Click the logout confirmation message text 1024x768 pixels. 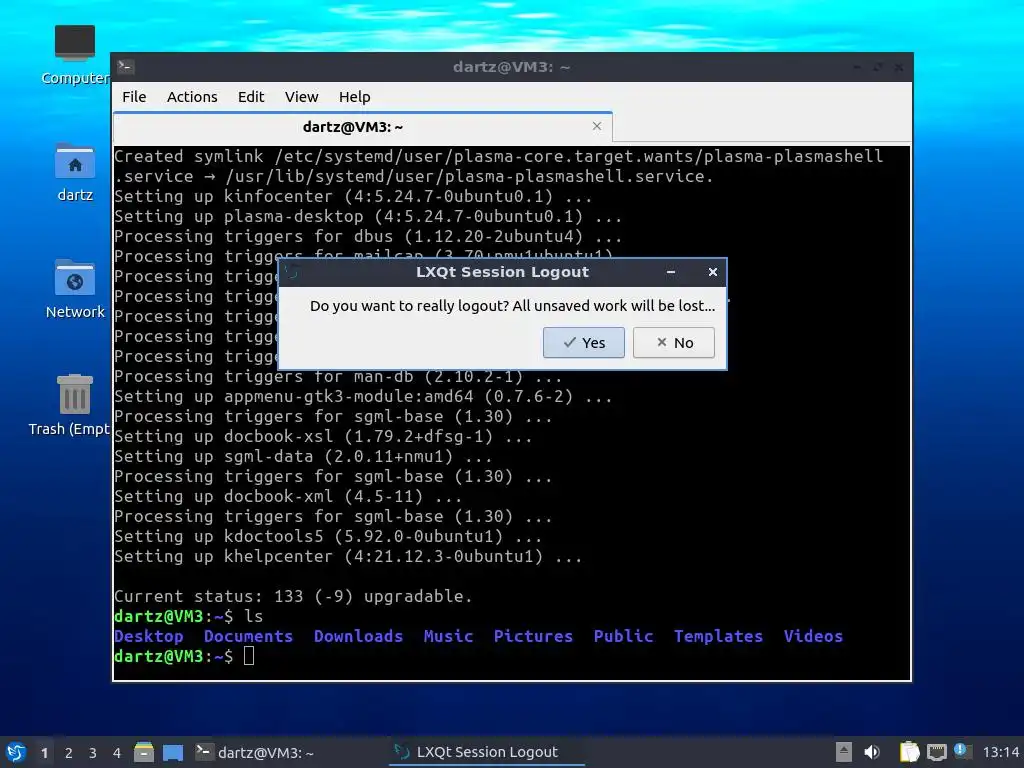point(512,306)
